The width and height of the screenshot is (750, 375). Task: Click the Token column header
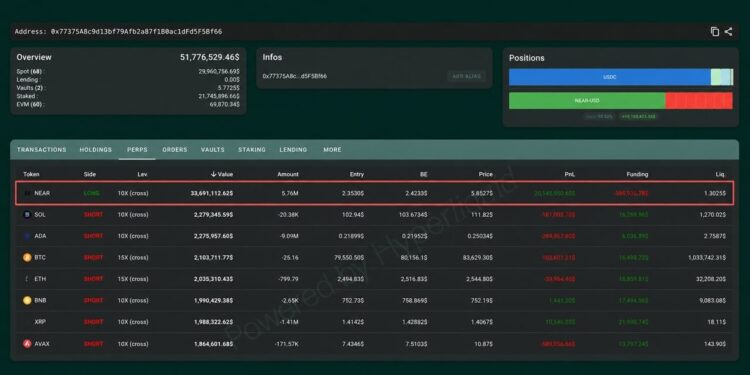[x=32, y=175]
